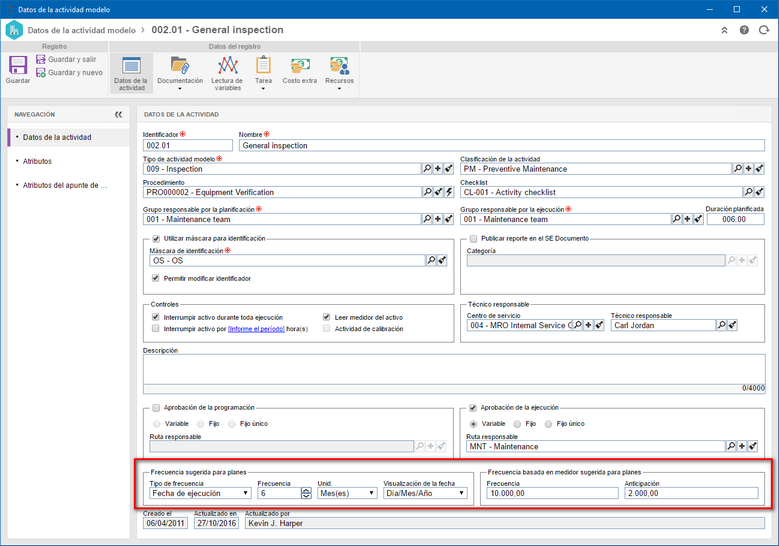Open Tipo de frecuencia dropdown
The height and width of the screenshot is (546, 779).
(200, 493)
